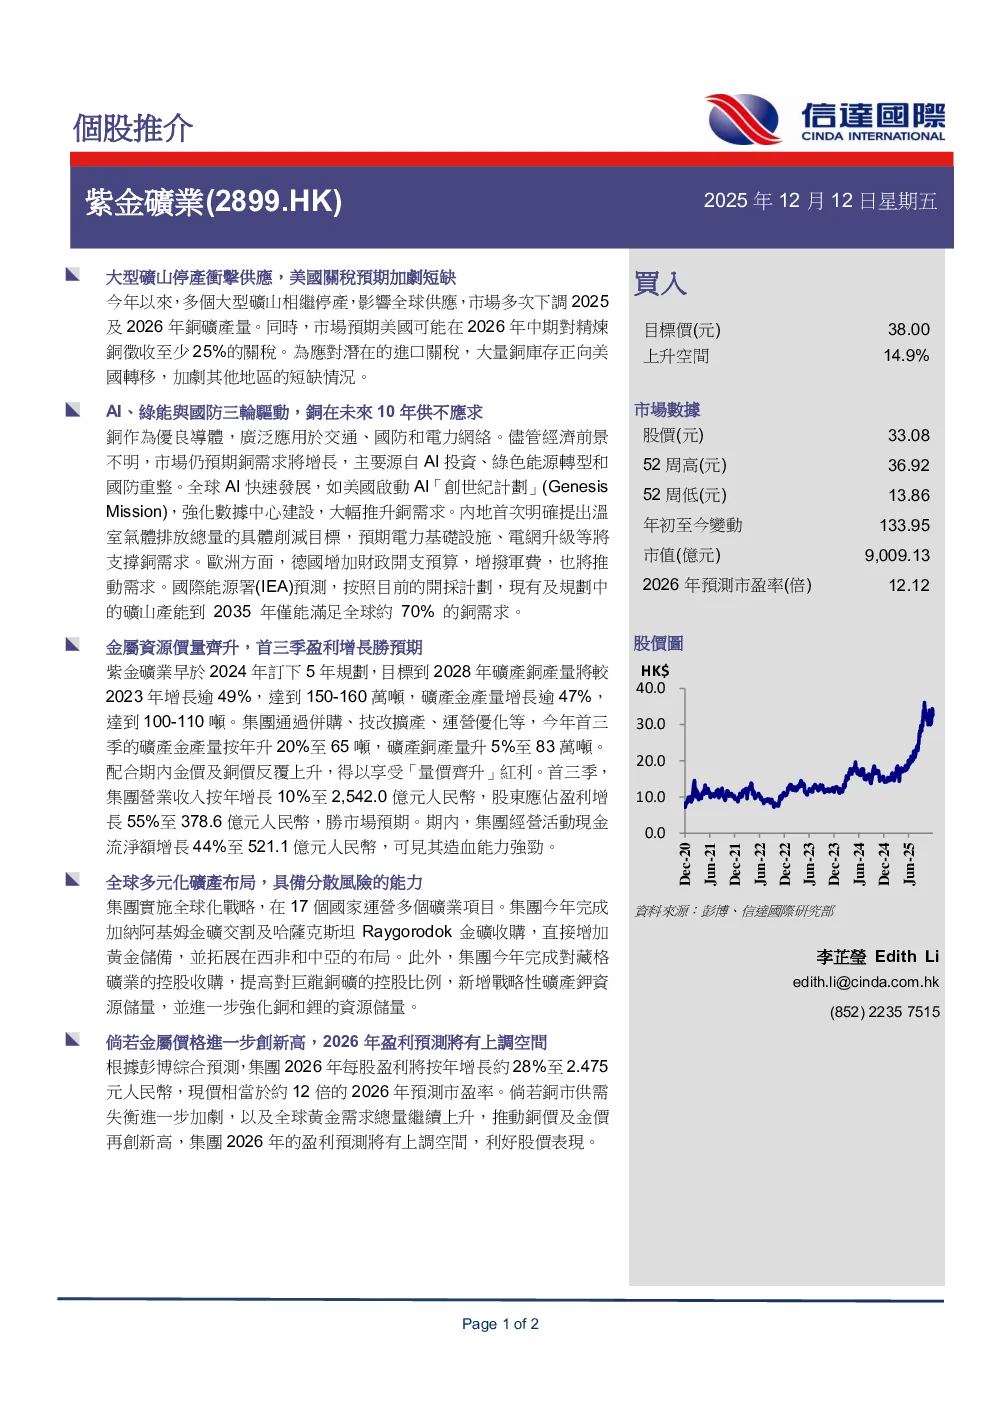This screenshot has height=1403, width=992.
Task: Click bullet marker beside AI、綠能與國防三輪驅動 heading
Action: coord(73,409)
